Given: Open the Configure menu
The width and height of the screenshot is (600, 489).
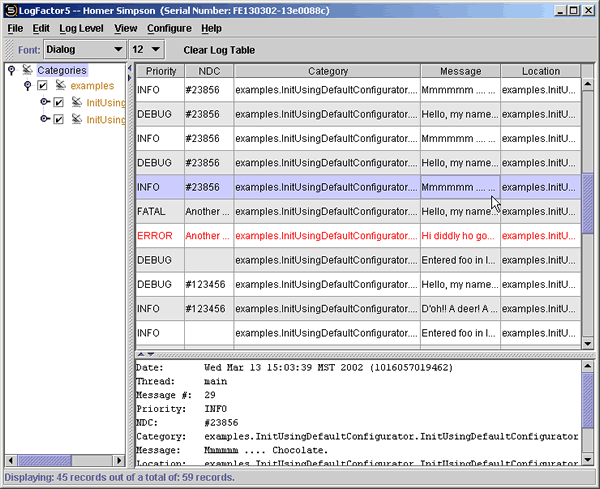Looking at the screenshot, I should pyautogui.click(x=169, y=28).
